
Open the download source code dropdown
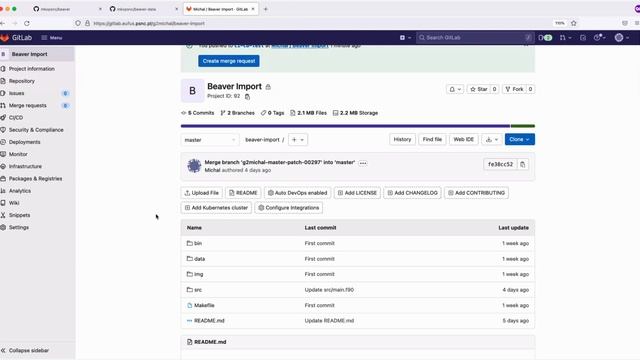(x=491, y=140)
